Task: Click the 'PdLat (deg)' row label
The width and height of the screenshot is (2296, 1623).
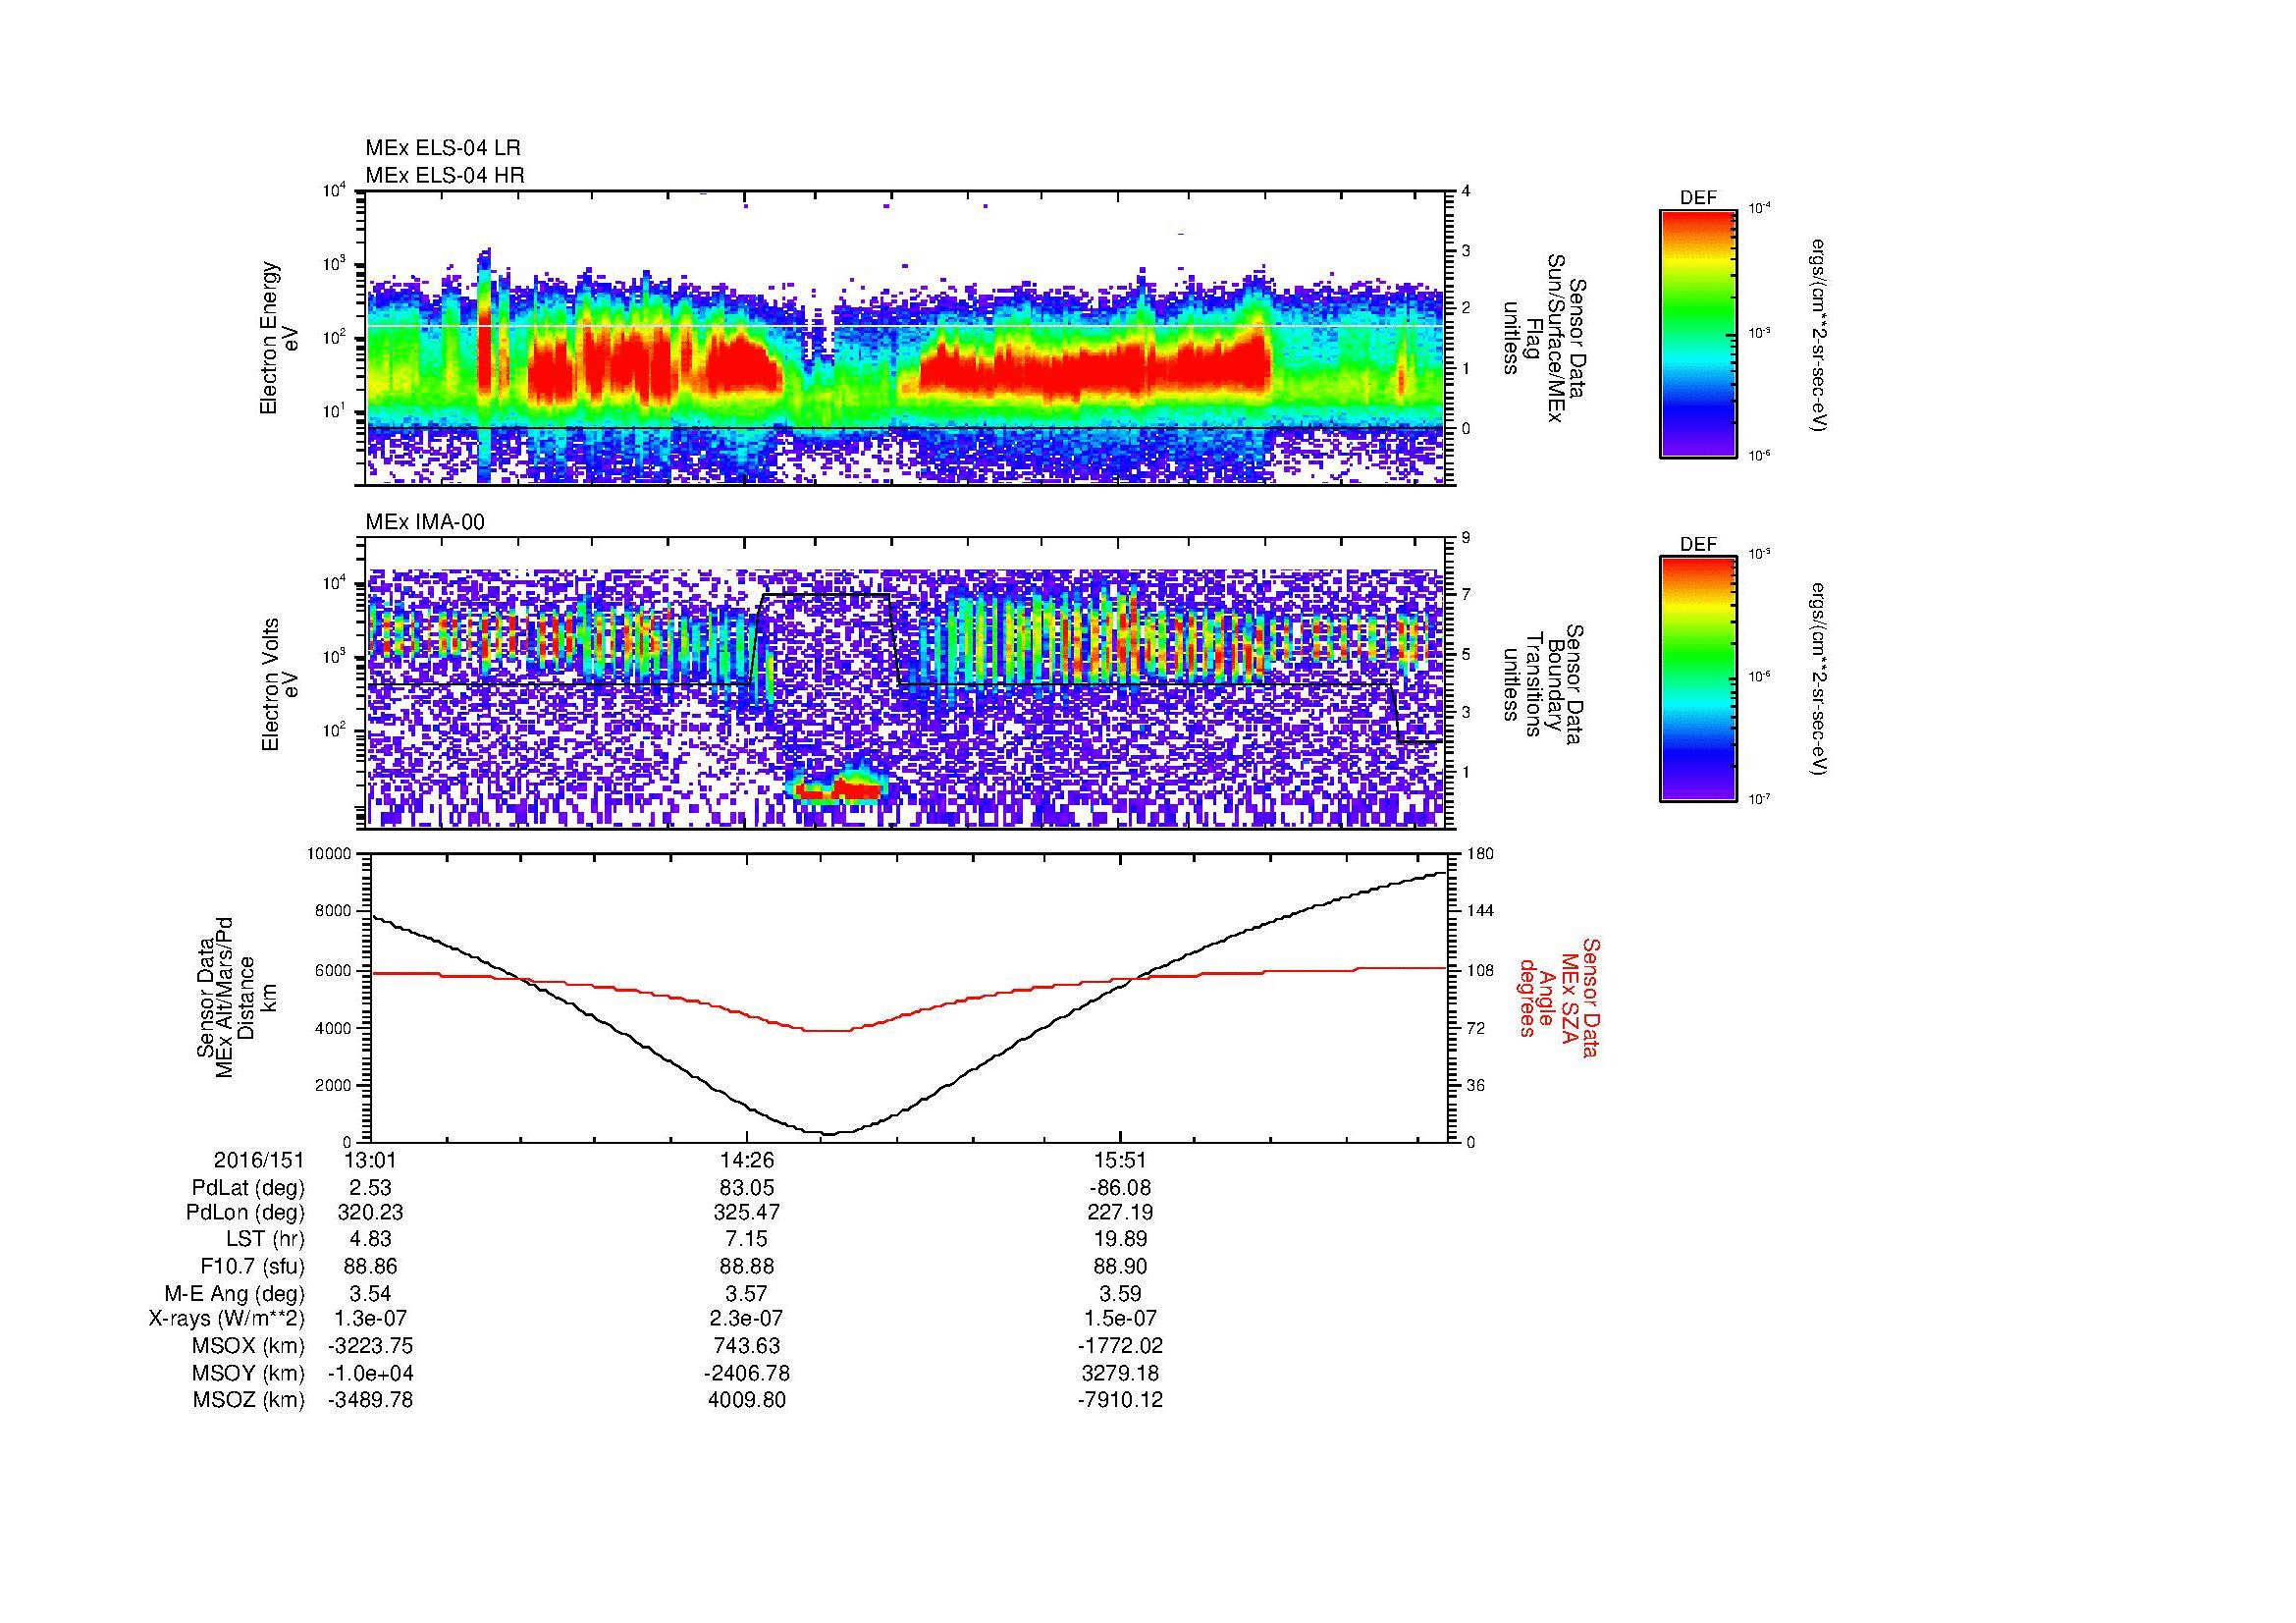Action: pyautogui.click(x=248, y=1188)
